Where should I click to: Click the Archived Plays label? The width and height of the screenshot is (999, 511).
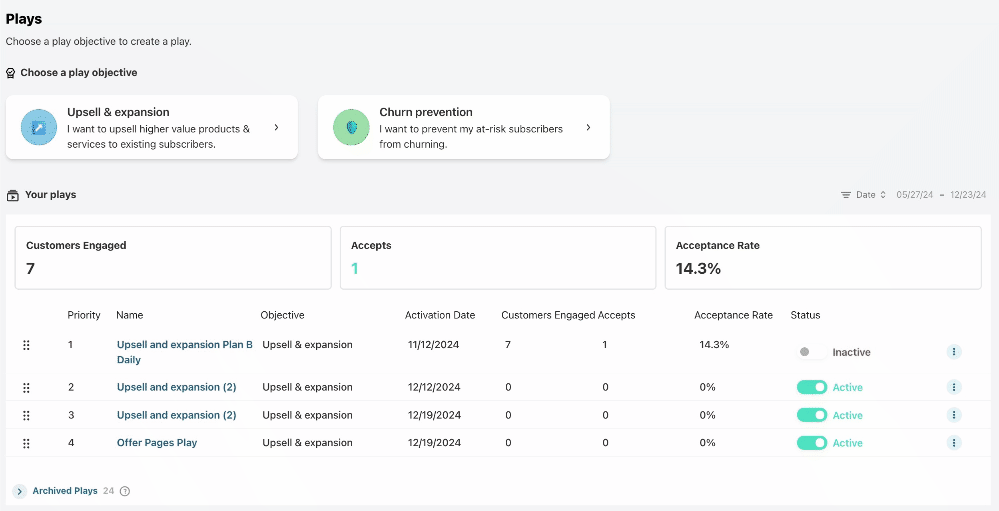pyautogui.click(x=65, y=491)
